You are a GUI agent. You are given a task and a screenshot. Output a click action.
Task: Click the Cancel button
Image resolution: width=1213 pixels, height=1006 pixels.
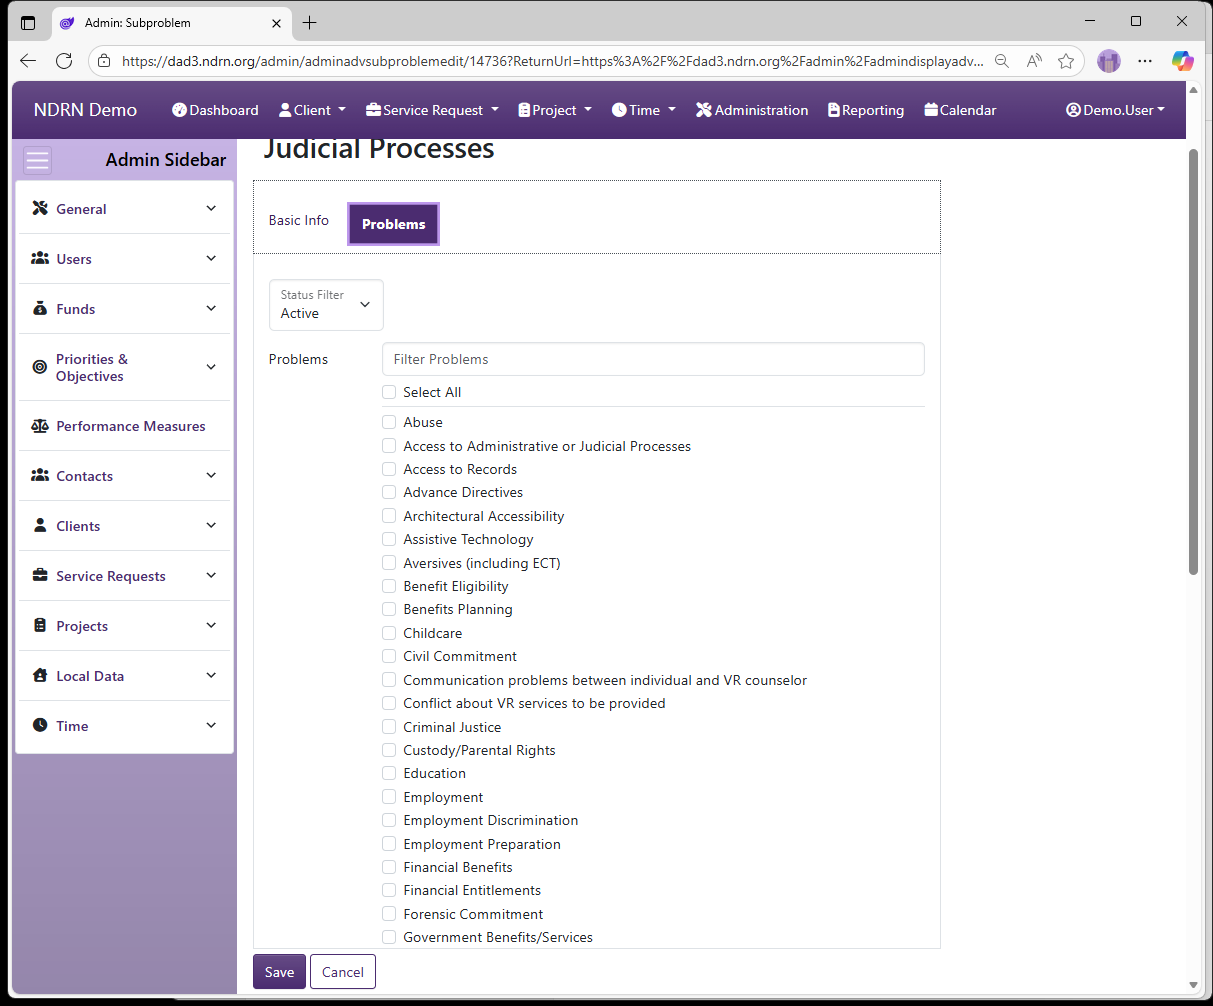point(343,972)
